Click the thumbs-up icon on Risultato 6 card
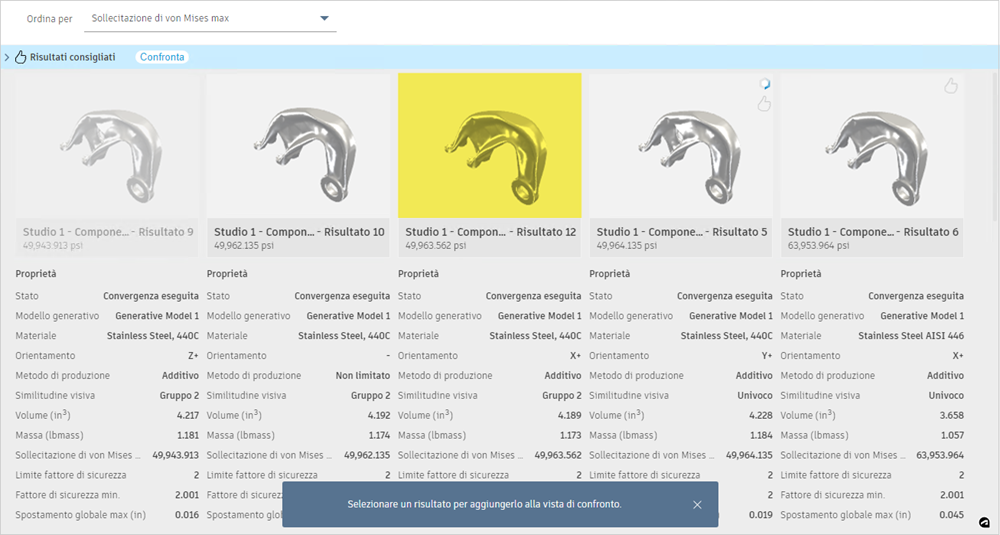The image size is (1000, 535). (951, 85)
